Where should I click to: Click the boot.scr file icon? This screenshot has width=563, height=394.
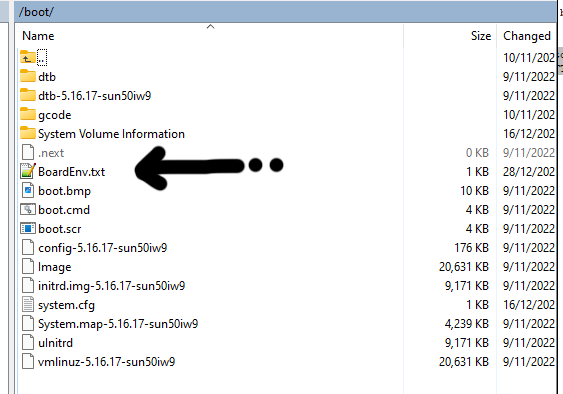point(28,228)
